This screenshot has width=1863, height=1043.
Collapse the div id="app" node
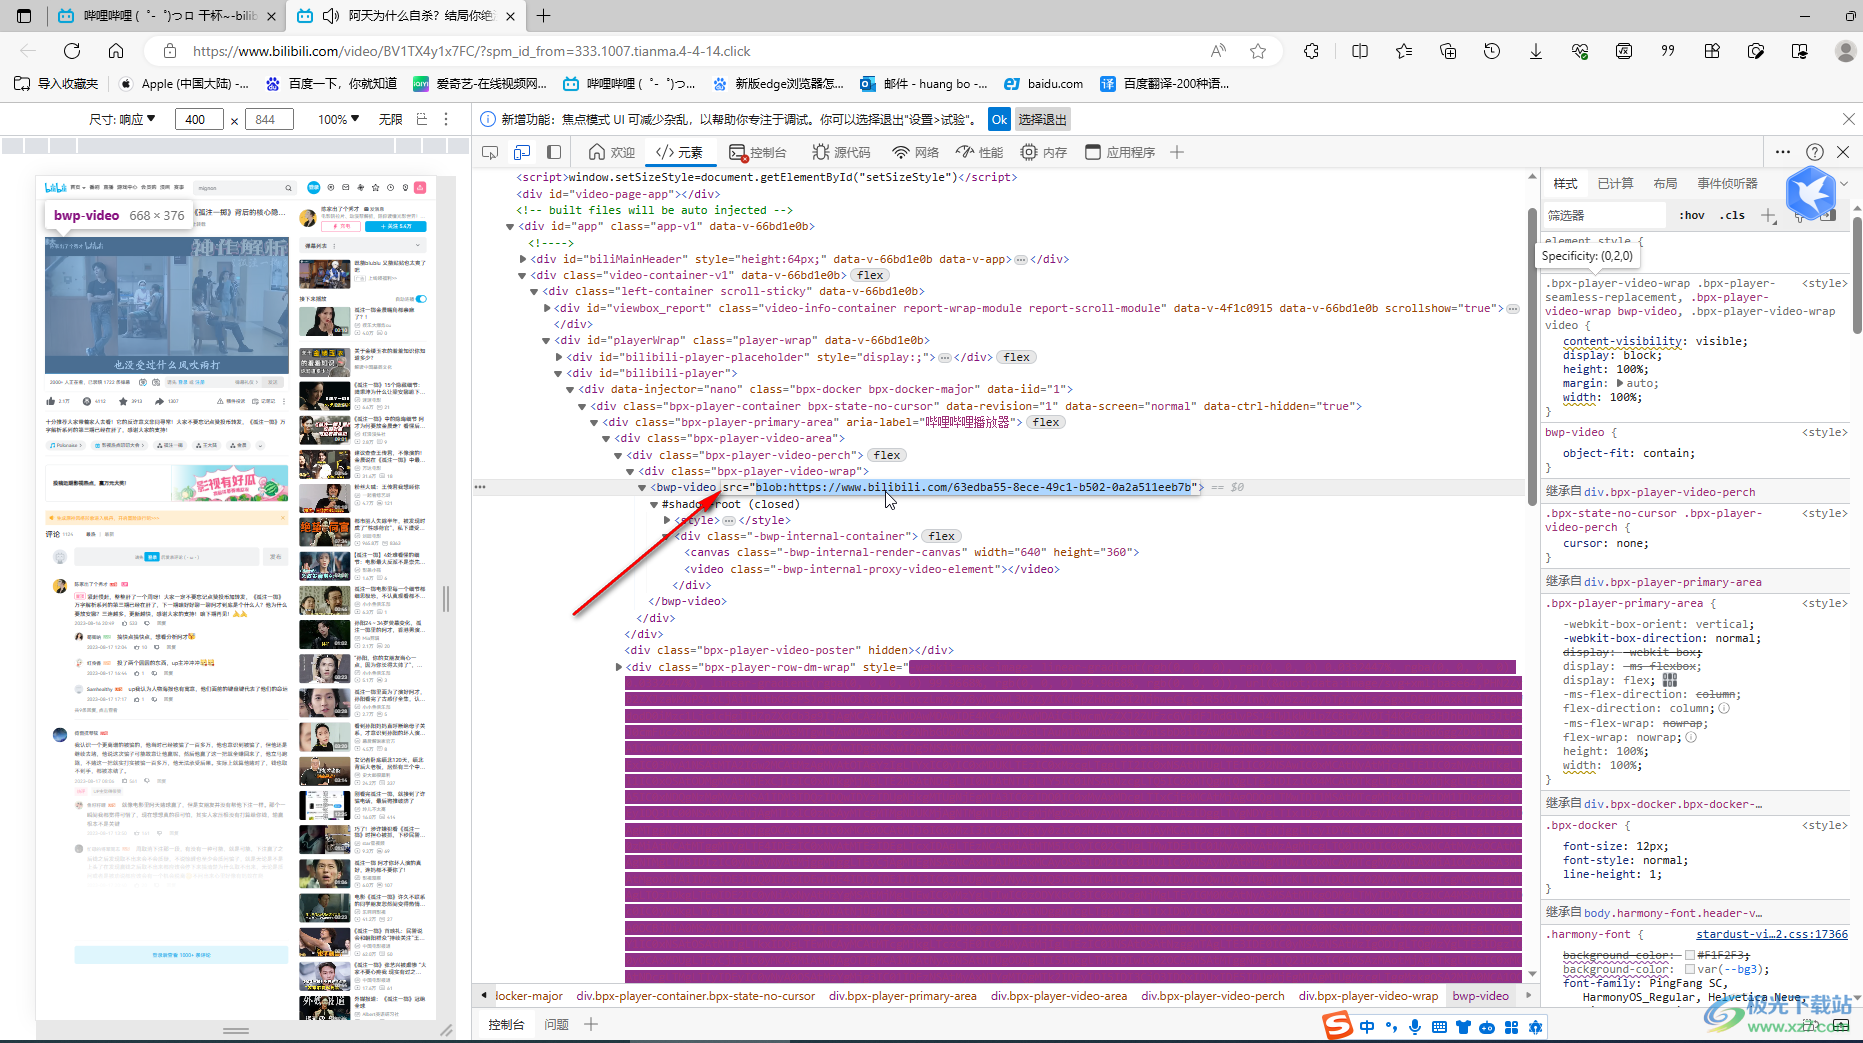click(x=510, y=227)
